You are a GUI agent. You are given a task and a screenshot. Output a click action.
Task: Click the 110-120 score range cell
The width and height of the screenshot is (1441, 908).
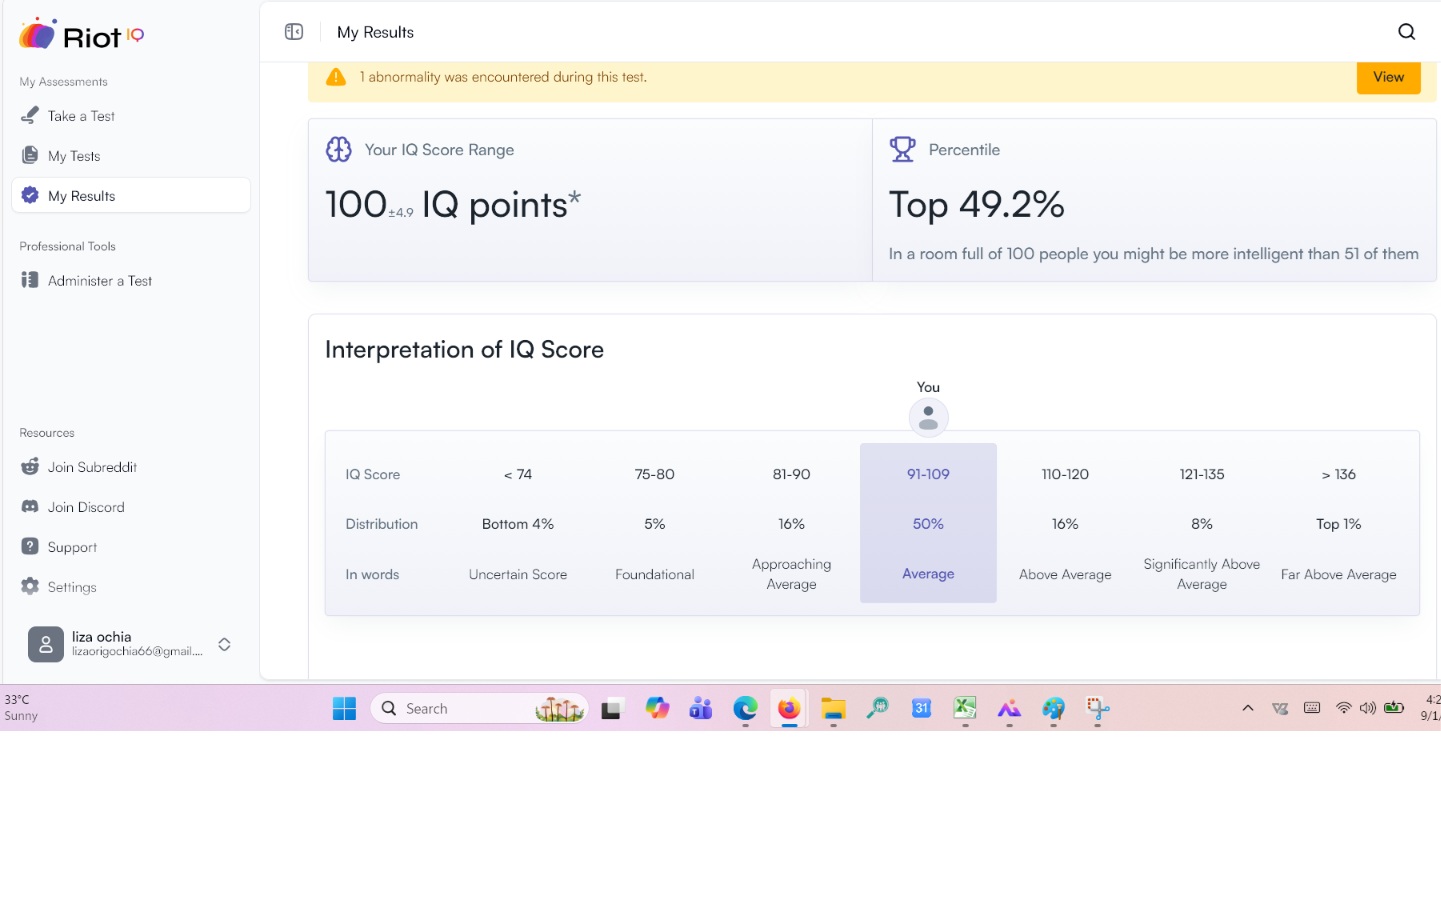click(x=1065, y=474)
